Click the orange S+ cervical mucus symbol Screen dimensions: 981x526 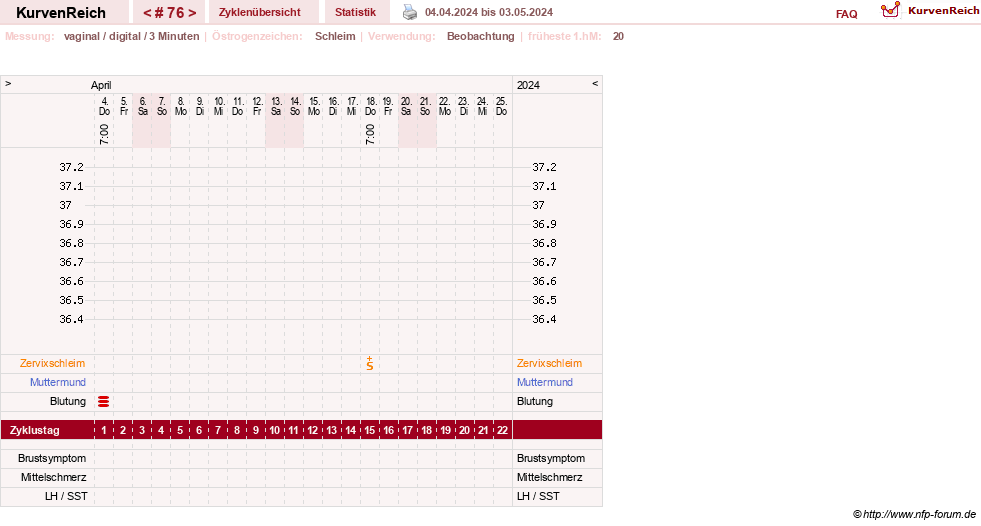pos(370,363)
